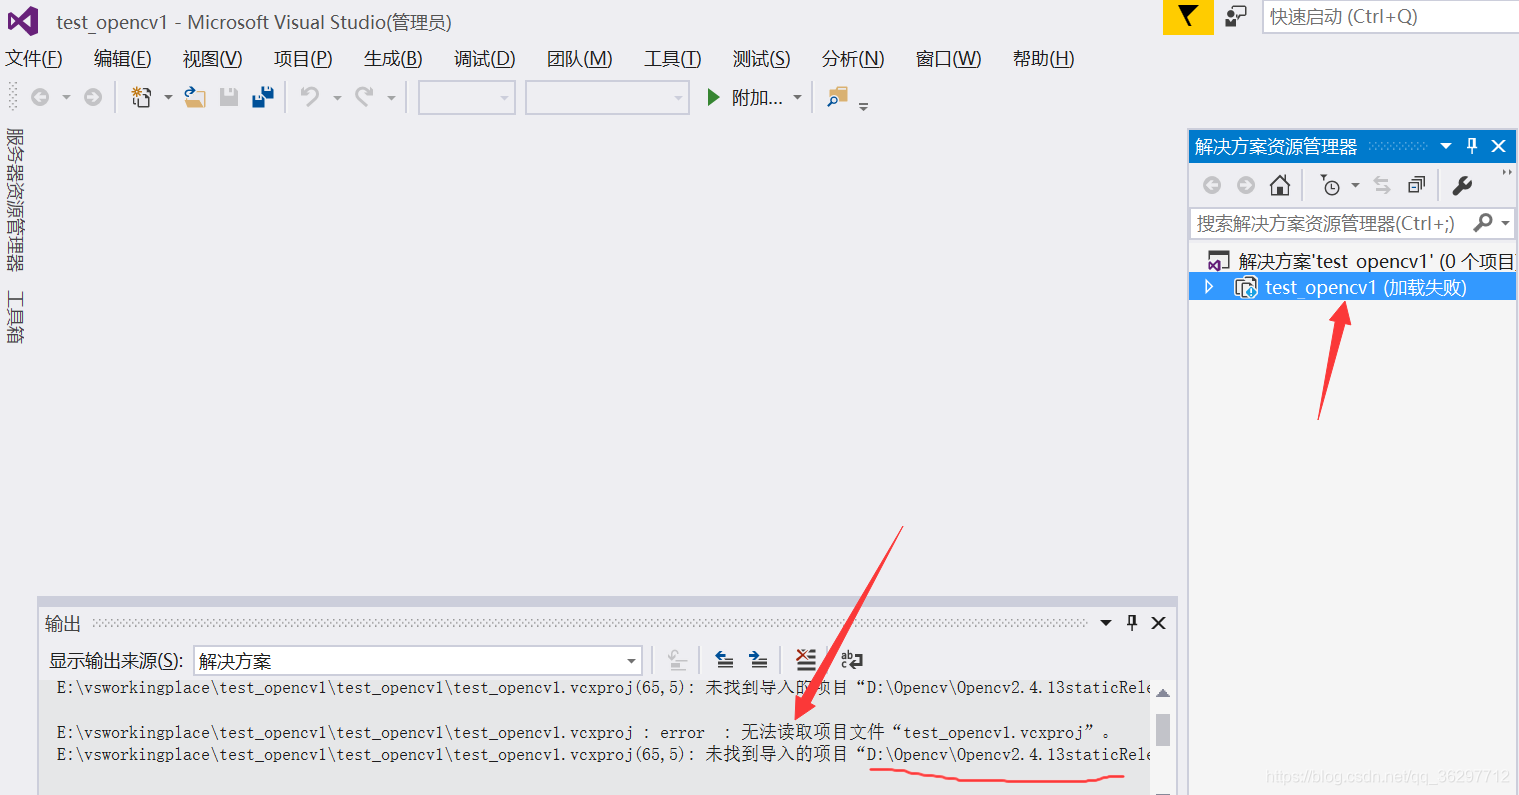Viewport: 1519px width, 795px height.
Task: Open the 工具(T) menu
Action: coord(673,59)
